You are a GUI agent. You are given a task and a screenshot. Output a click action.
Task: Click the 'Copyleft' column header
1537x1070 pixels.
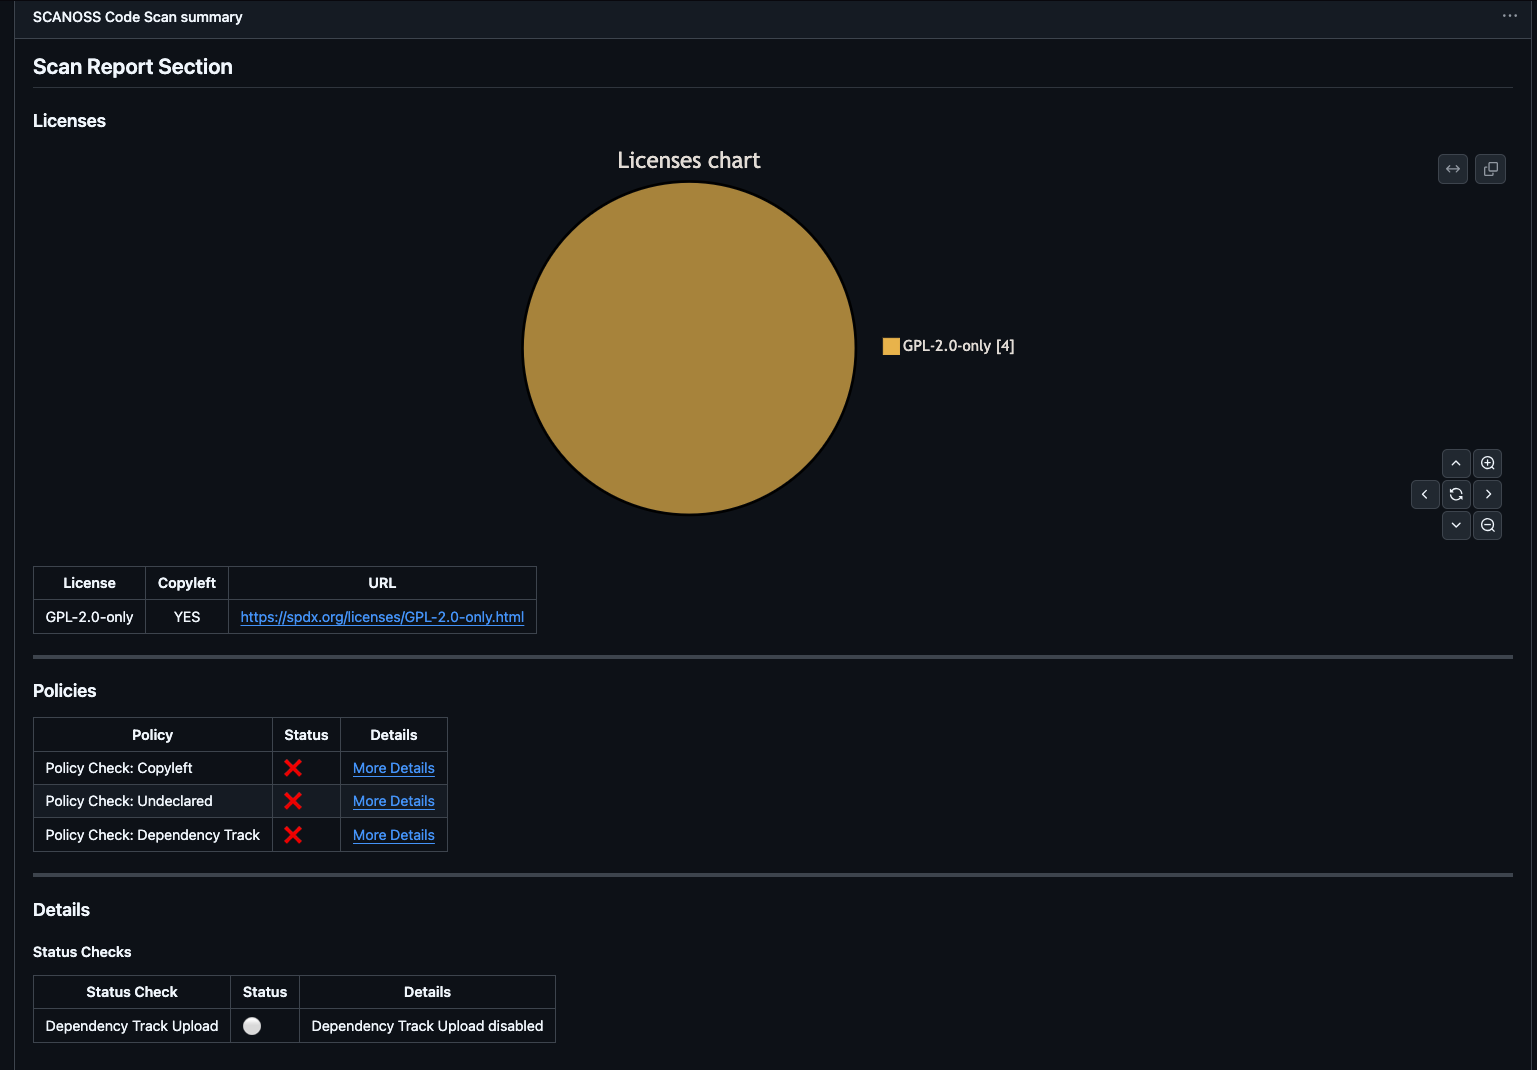[187, 583]
